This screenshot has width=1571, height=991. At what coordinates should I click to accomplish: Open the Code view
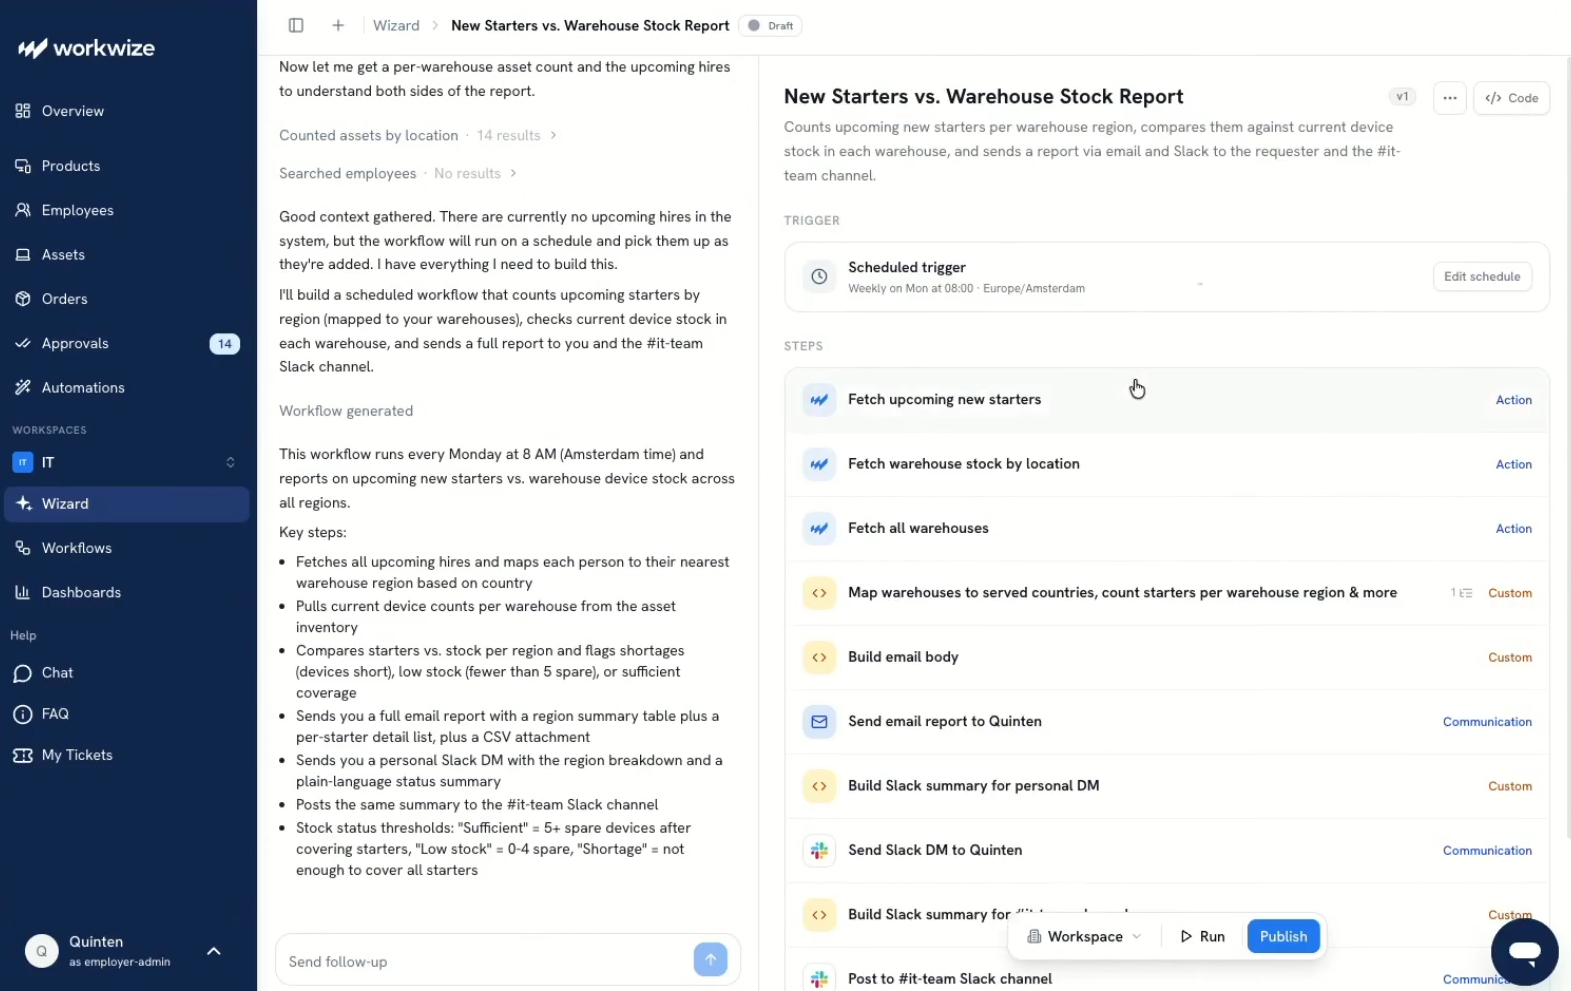(x=1511, y=98)
